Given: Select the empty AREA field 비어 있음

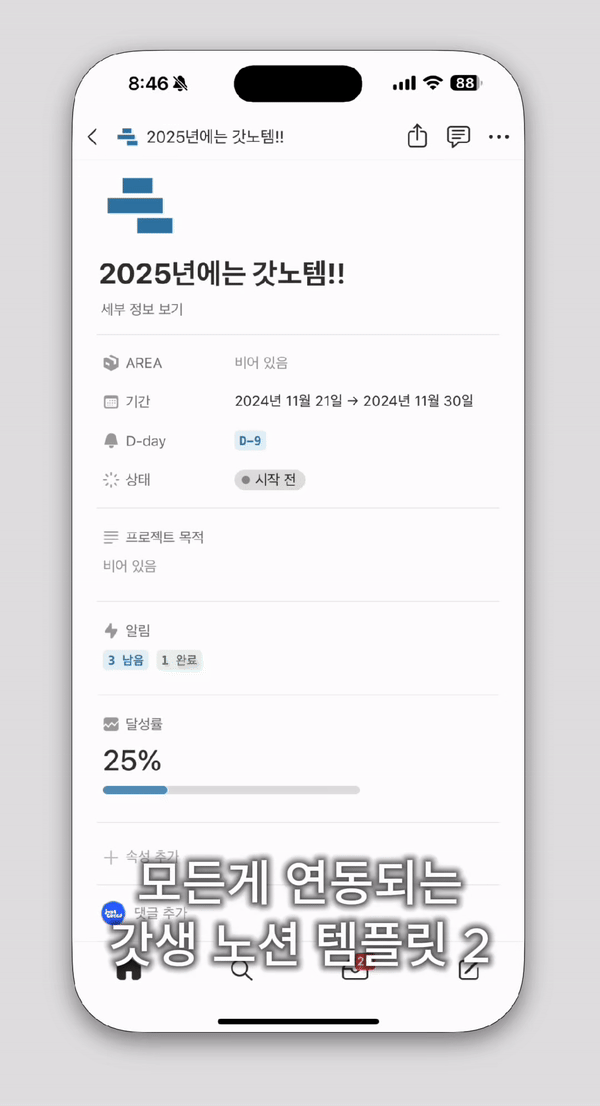Looking at the screenshot, I should tap(261, 363).
